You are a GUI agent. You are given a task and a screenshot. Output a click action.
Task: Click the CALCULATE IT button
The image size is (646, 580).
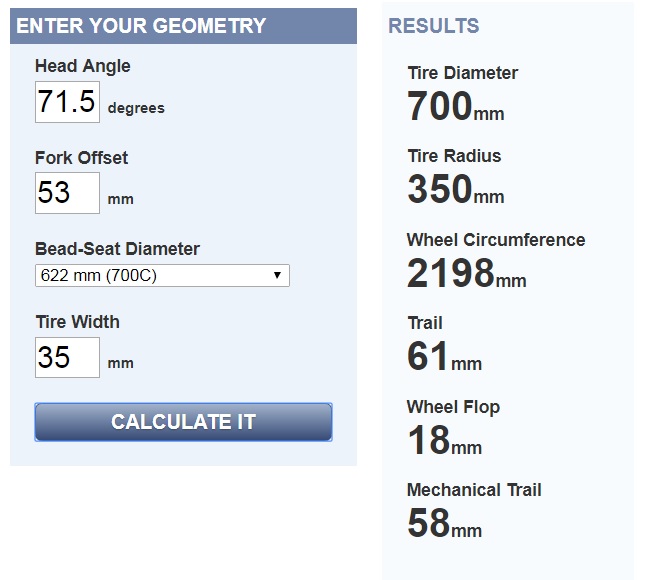tap(183, 422)
